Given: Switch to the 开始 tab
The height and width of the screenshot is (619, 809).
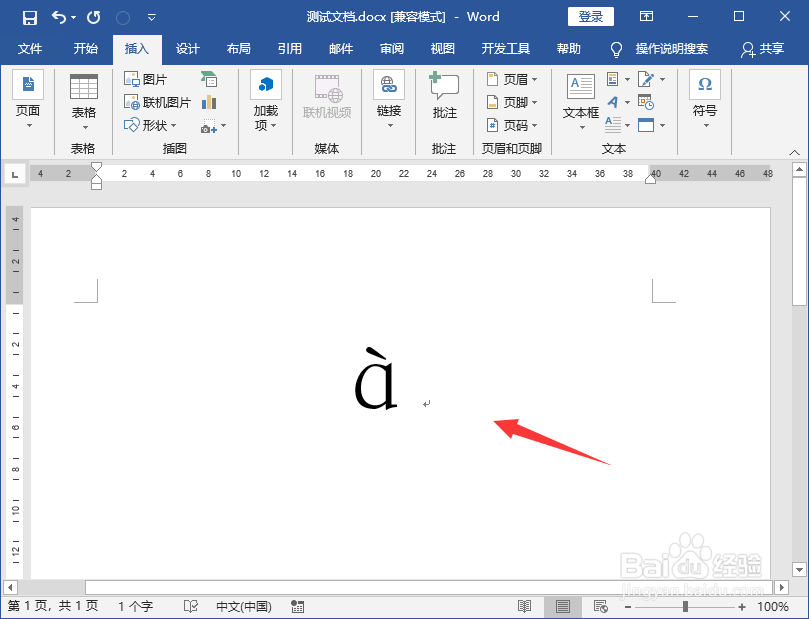Looking at the screenshot, I should click(86, 48).
